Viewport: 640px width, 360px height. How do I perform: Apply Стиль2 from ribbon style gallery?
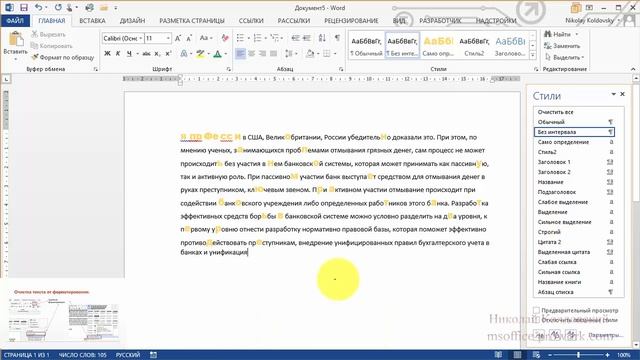(474, 46)
